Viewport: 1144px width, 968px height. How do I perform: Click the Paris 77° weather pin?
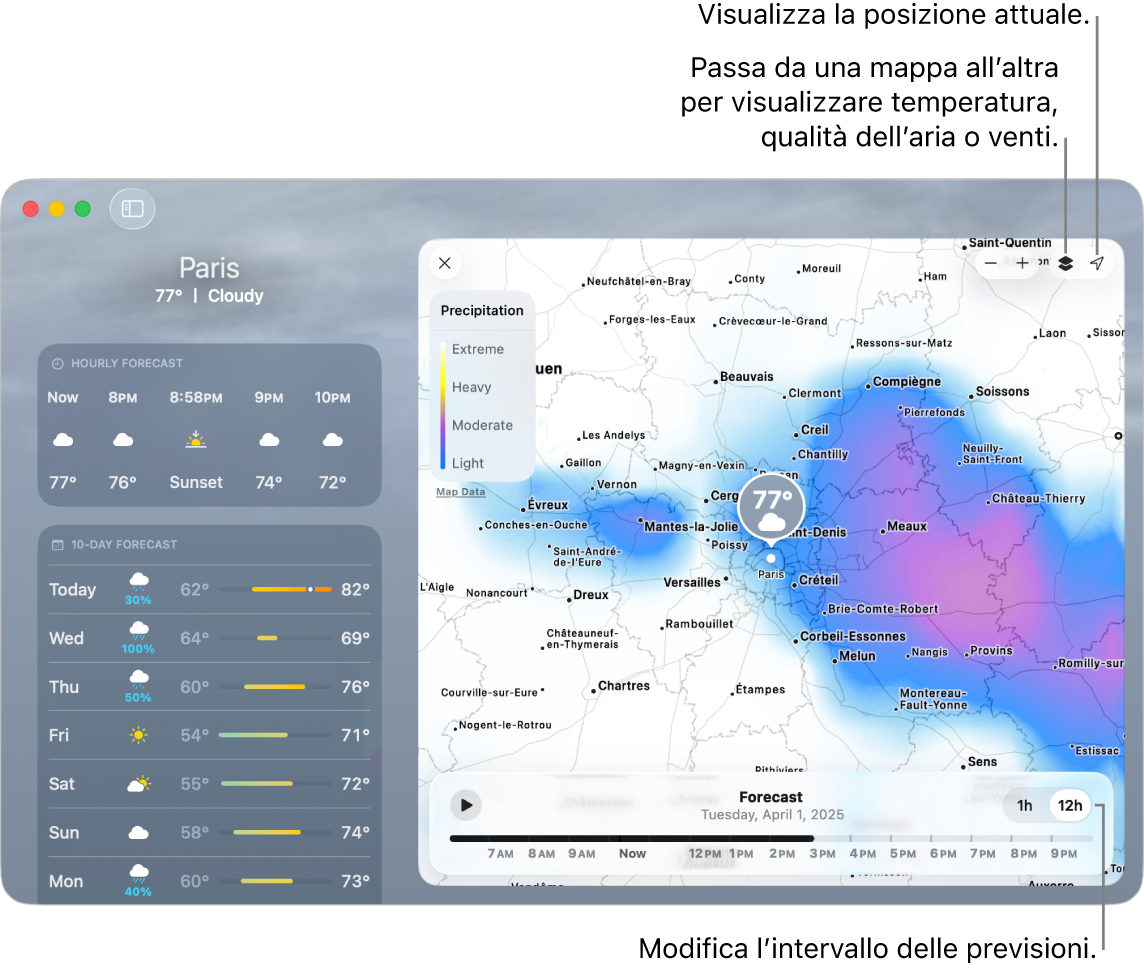tap(771, 508)
